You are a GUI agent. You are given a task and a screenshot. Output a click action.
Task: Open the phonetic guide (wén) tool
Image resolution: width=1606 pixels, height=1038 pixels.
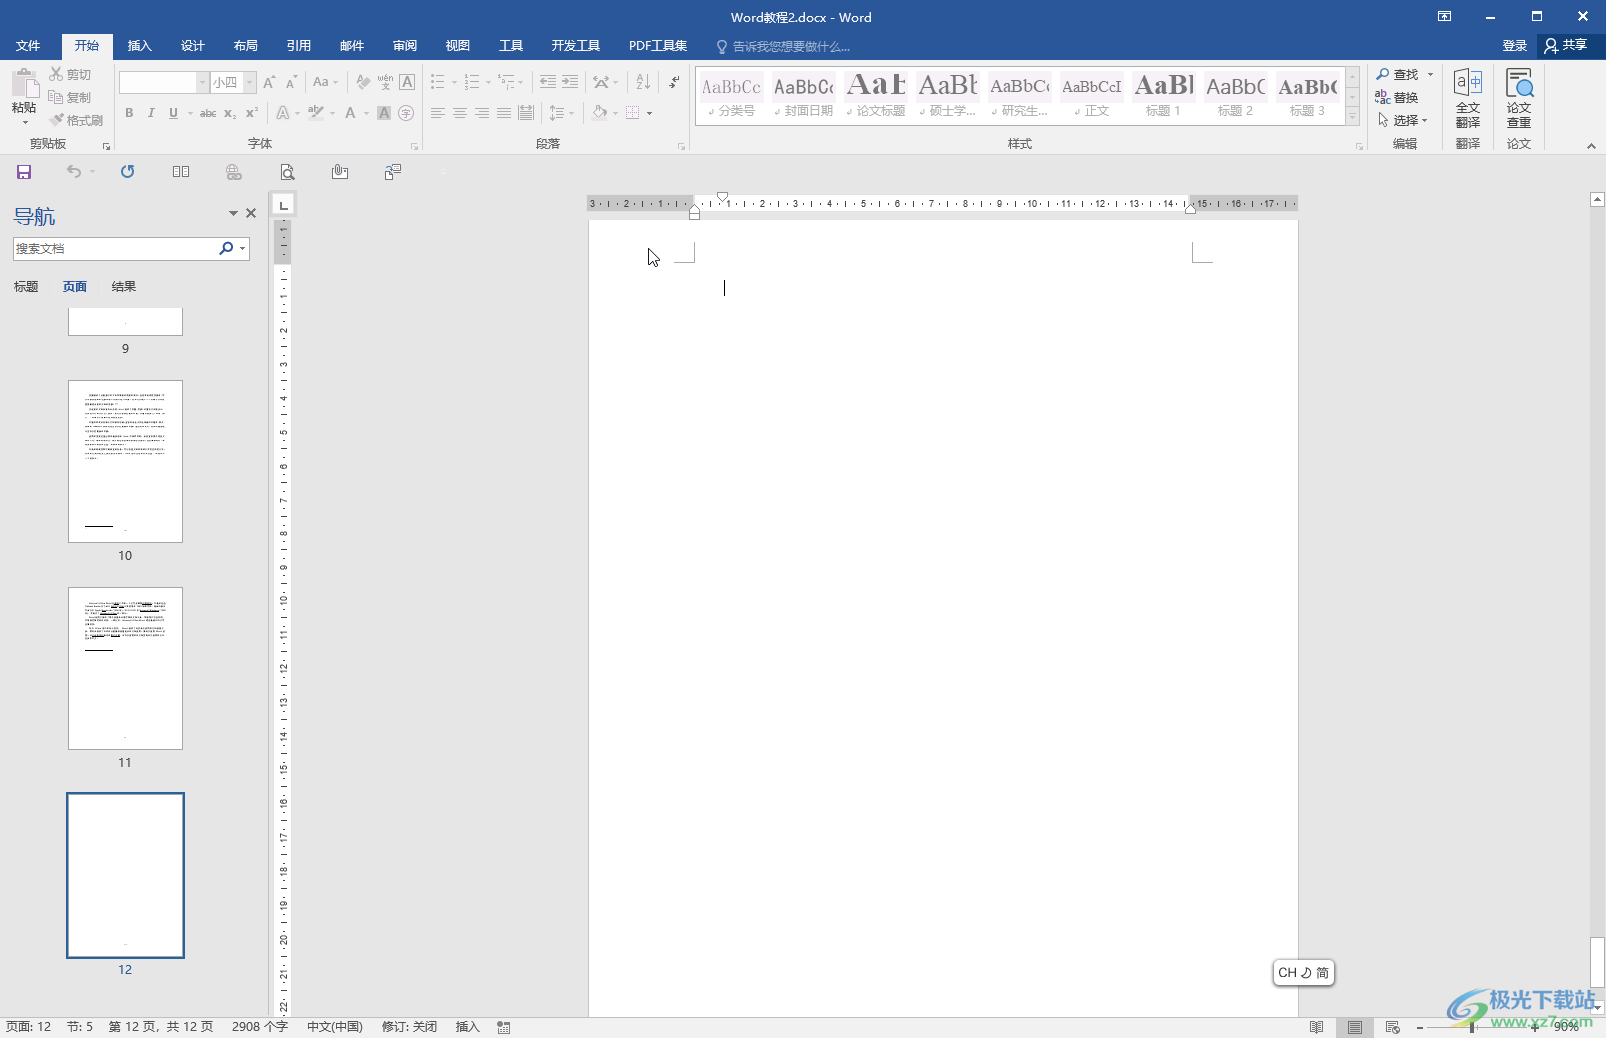(x=385, y=82)
